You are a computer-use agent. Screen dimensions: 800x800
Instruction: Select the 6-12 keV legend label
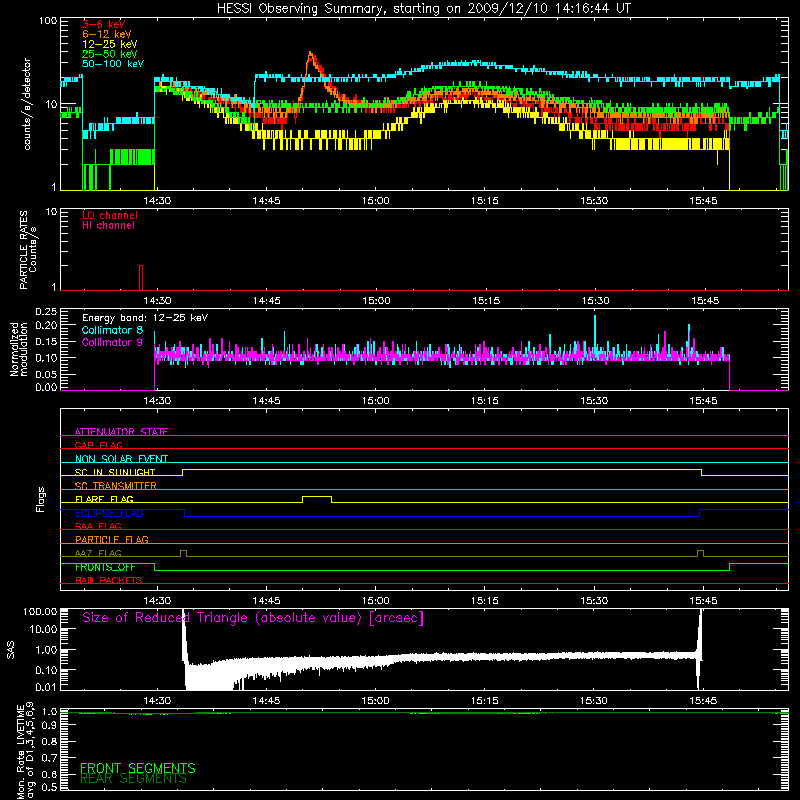coord(107,34)
